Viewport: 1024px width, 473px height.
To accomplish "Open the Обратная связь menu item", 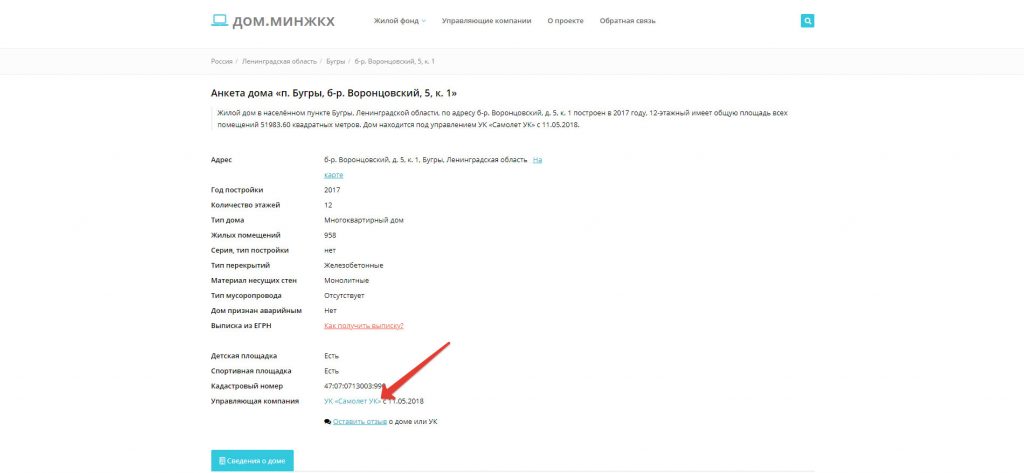I will [x=627, y=20].
